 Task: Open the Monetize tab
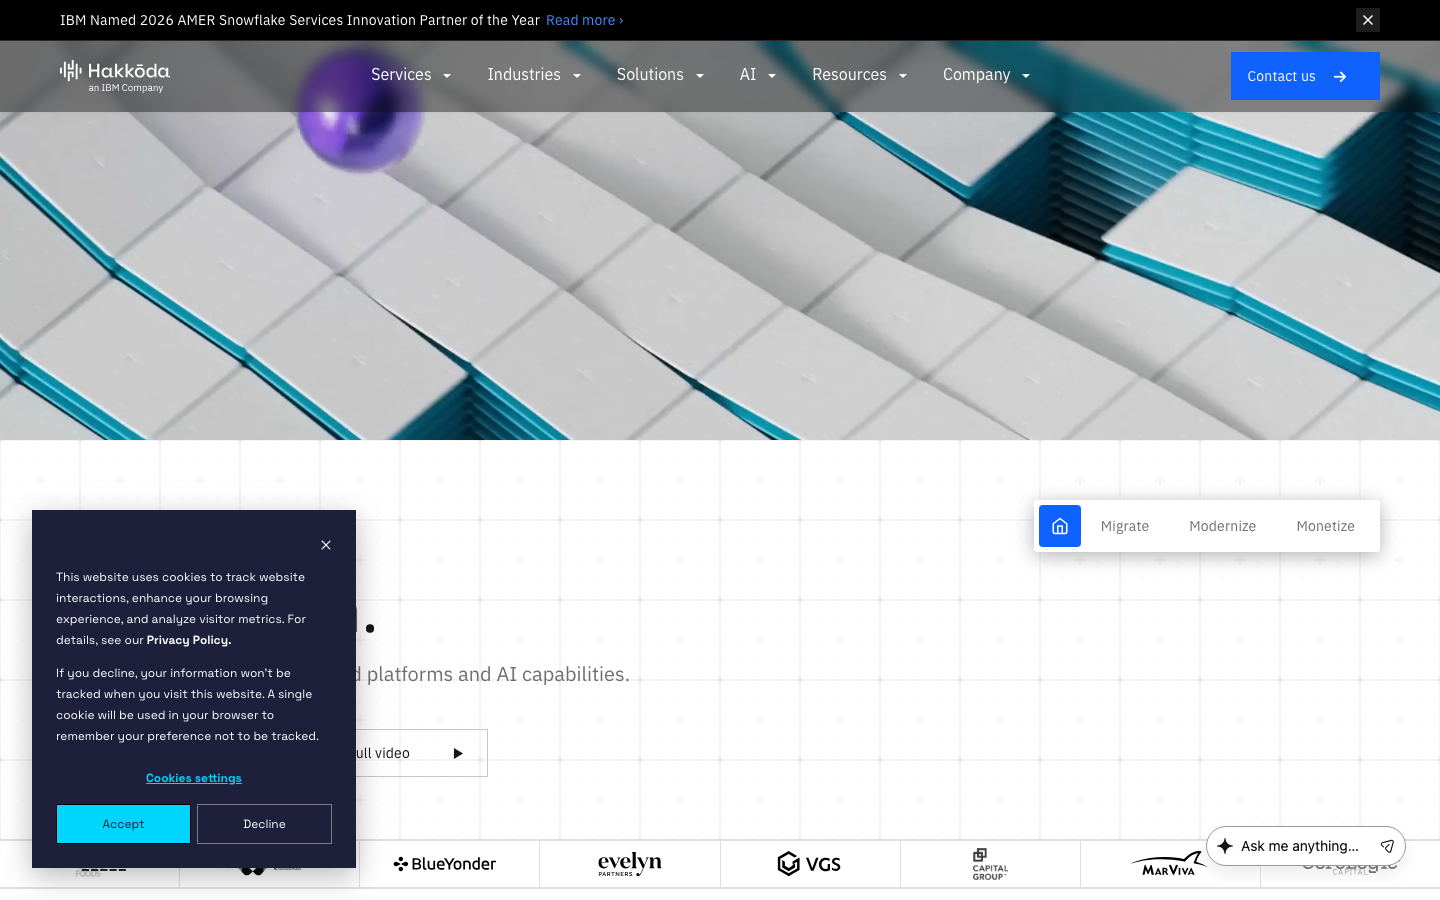[x=1326, y=526]
